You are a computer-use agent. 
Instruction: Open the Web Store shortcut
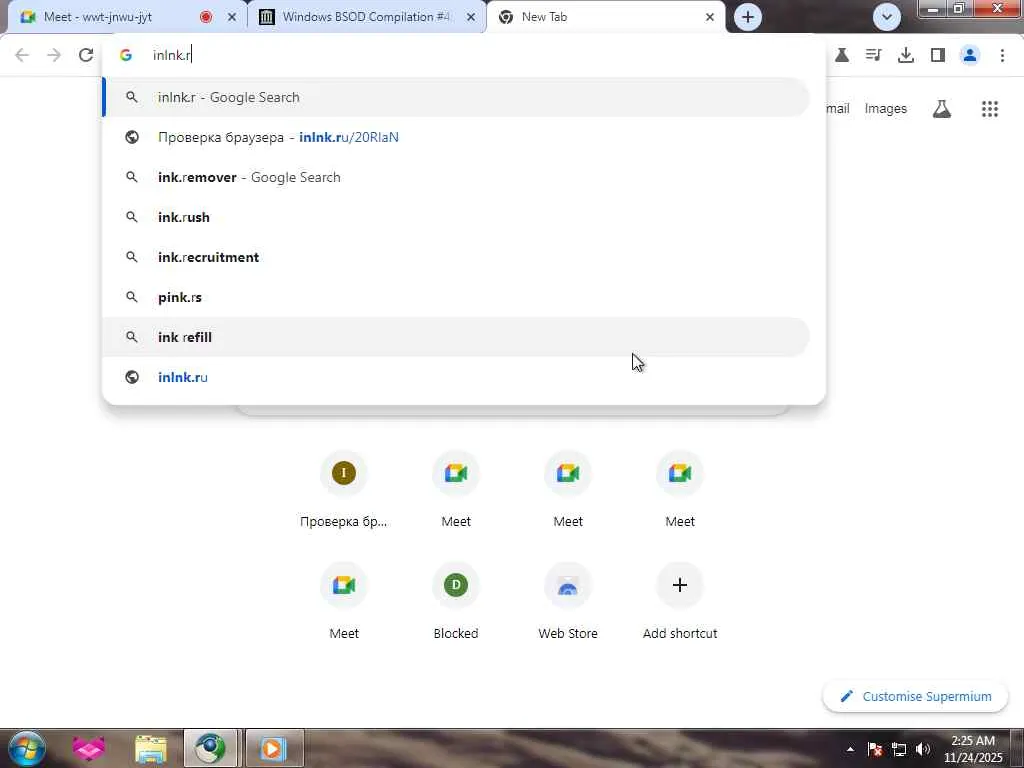568,601
